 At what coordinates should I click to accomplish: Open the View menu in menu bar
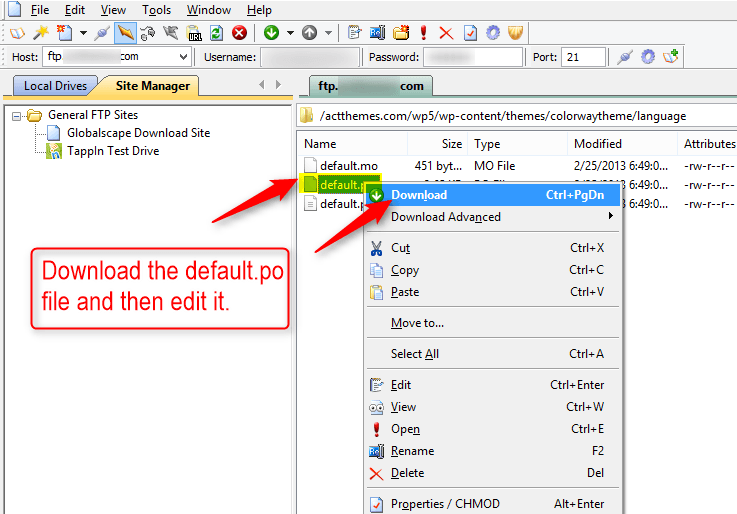(x=113, y=10)
